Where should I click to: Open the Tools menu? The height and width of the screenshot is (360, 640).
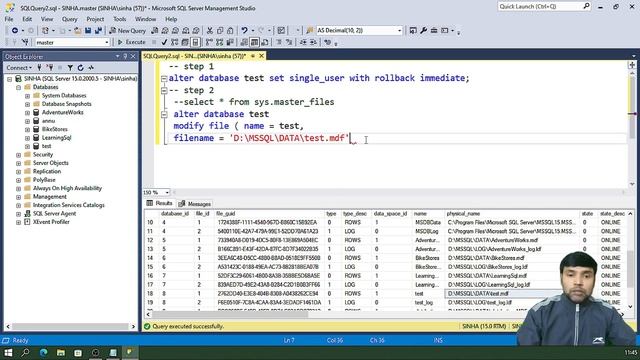pos(120,19)
